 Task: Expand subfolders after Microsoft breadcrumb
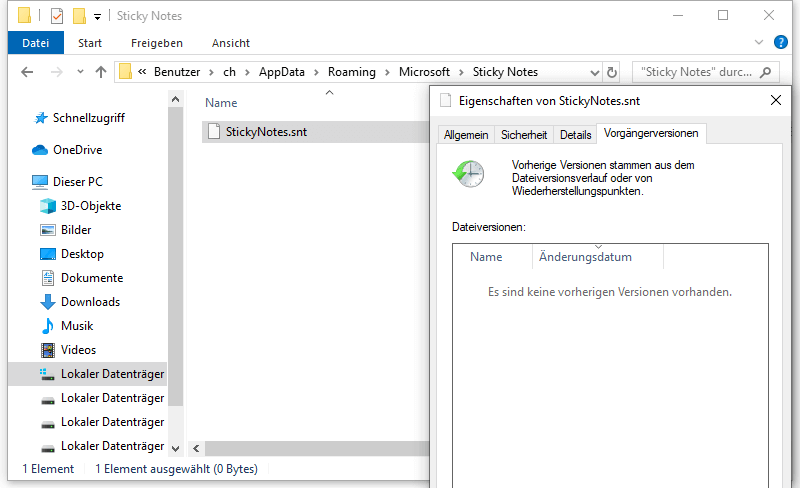click(461, 72)
